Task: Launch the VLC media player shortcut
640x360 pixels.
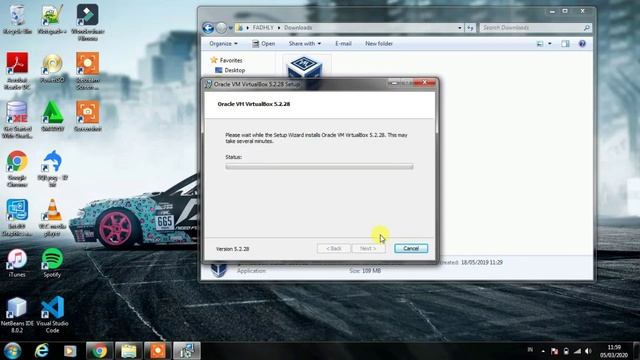Action: coord(52,217)
